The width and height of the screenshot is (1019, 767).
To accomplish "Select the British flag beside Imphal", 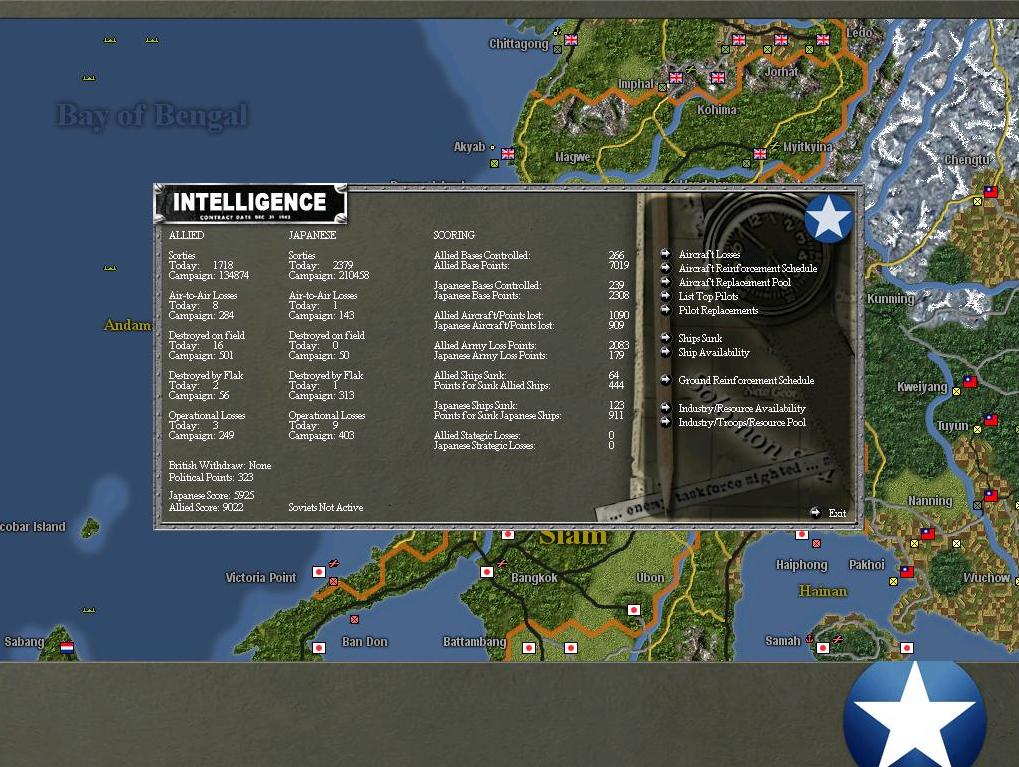I will click(676, 78).
